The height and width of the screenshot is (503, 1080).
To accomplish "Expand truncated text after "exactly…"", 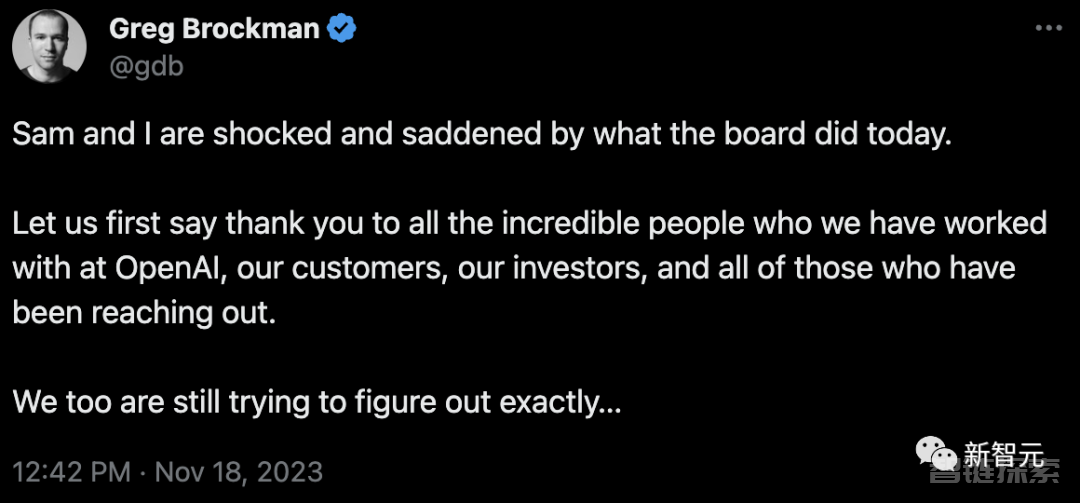I will pos(608,403).
